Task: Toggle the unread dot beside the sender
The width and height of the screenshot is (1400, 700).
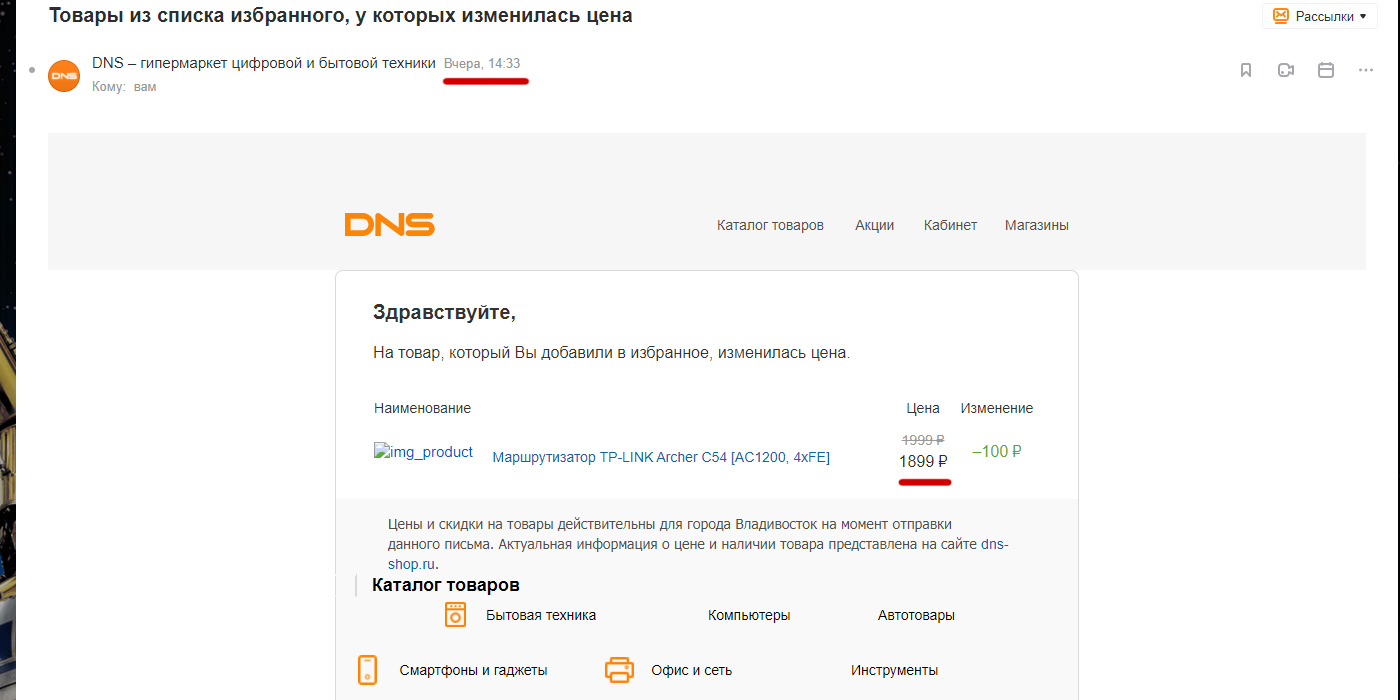Action: pyautogui.click(x=32, y=70)
